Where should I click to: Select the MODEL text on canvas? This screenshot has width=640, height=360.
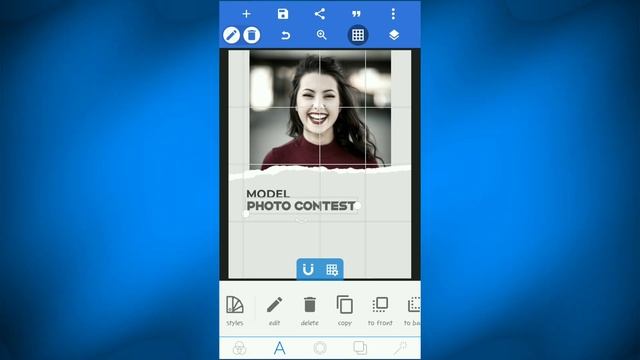268,193
